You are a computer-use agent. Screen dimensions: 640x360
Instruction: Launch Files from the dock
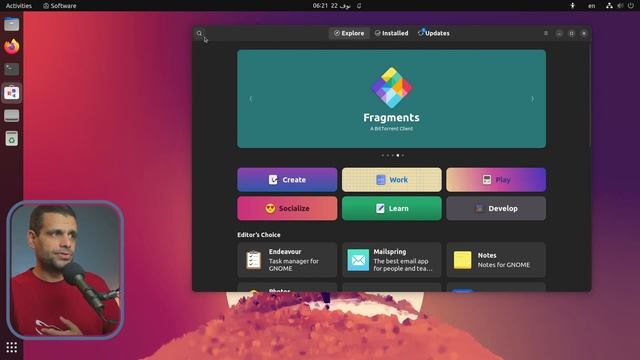point(11,24)
